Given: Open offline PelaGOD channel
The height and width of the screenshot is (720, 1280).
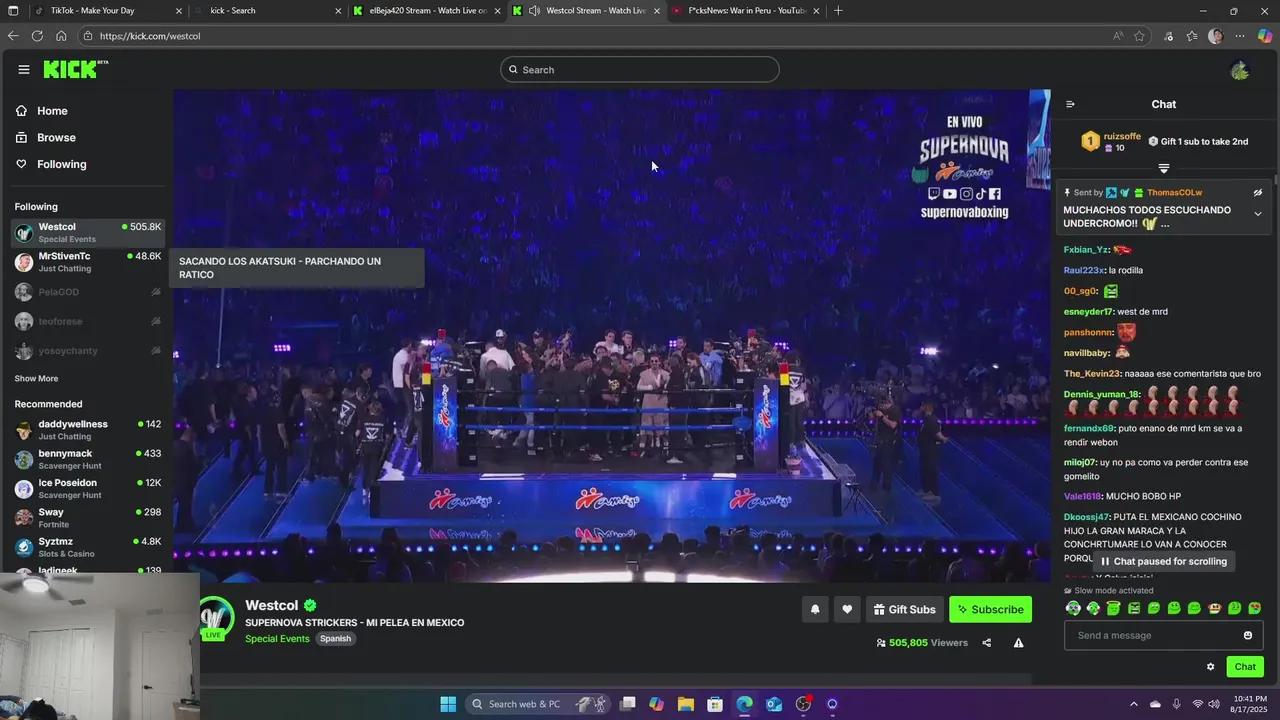Looking at the screenshot, I should tap(88, 292).
